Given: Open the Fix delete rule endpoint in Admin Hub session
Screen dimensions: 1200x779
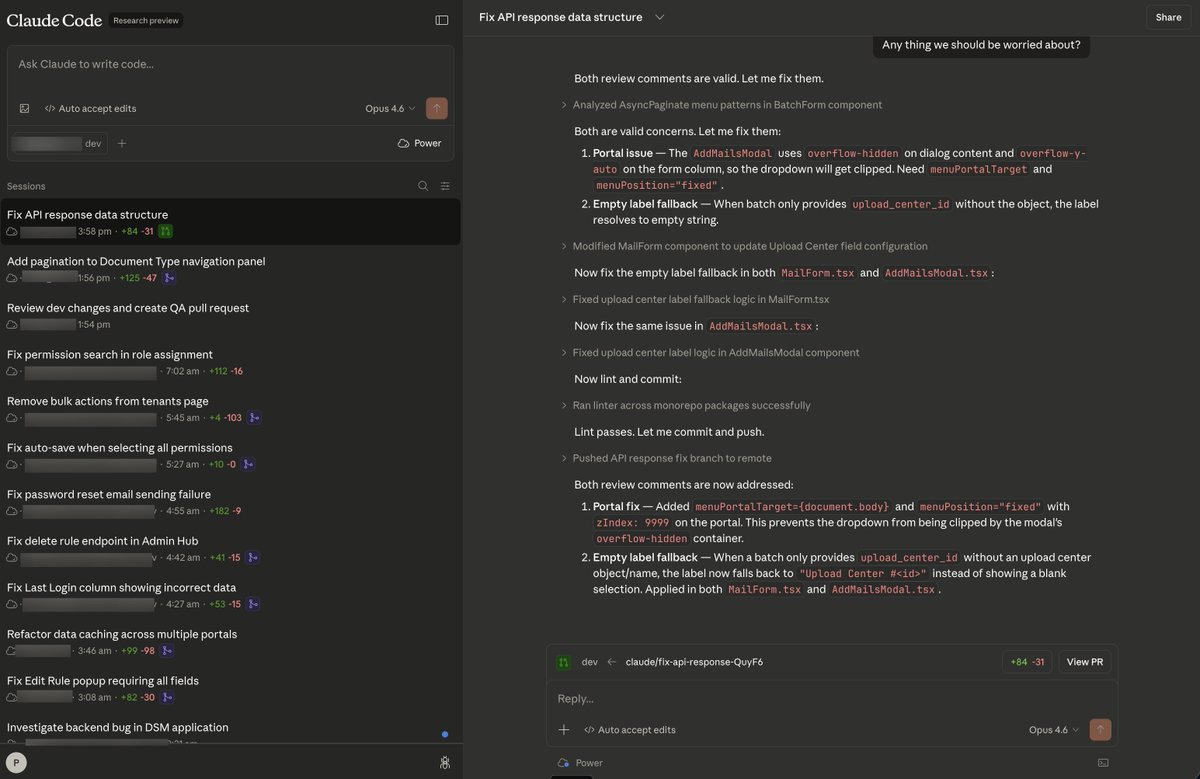Looking at the screenshot, I should coord(231,549).
